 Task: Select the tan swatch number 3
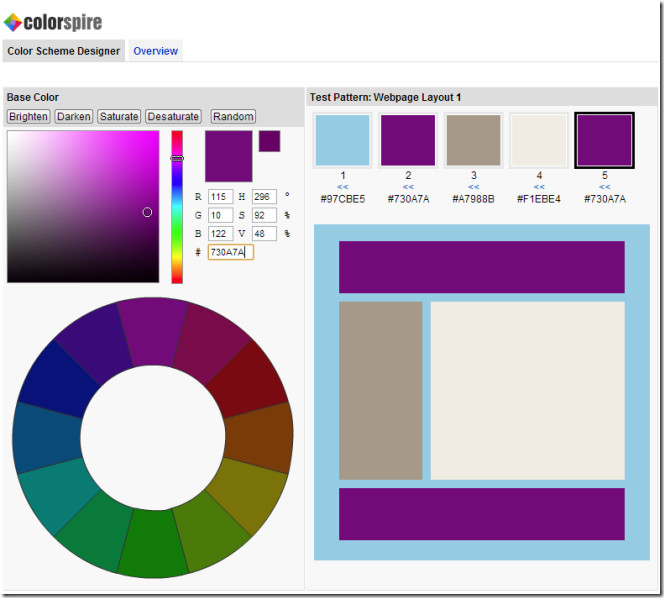[473, 140]
